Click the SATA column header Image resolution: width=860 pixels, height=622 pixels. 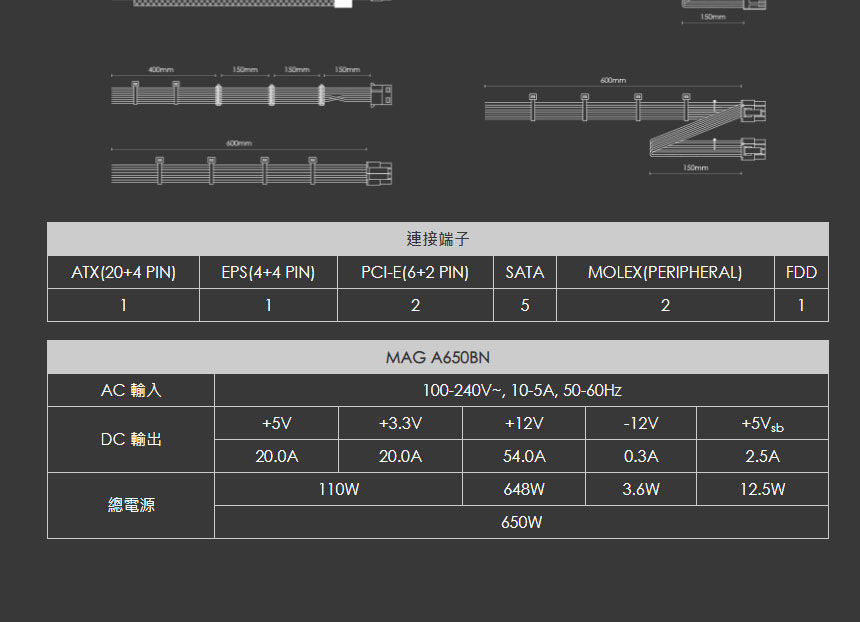(525, 272)
